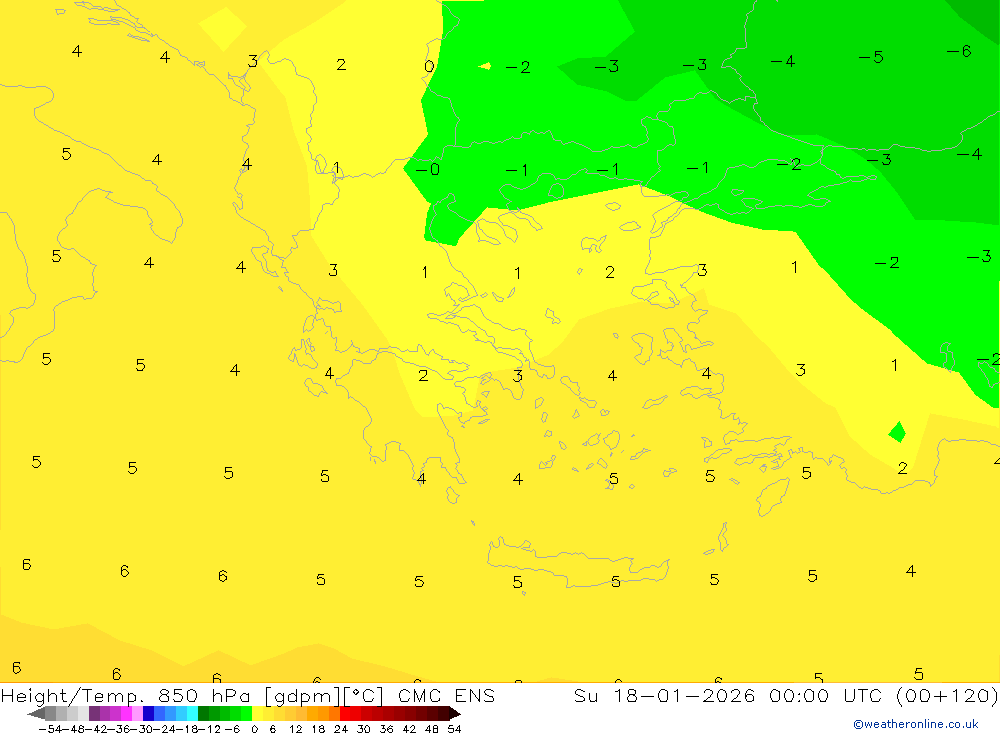Select the cyan legend swatch above -18
Viewport: 1000px width, 733px height.
192,713
